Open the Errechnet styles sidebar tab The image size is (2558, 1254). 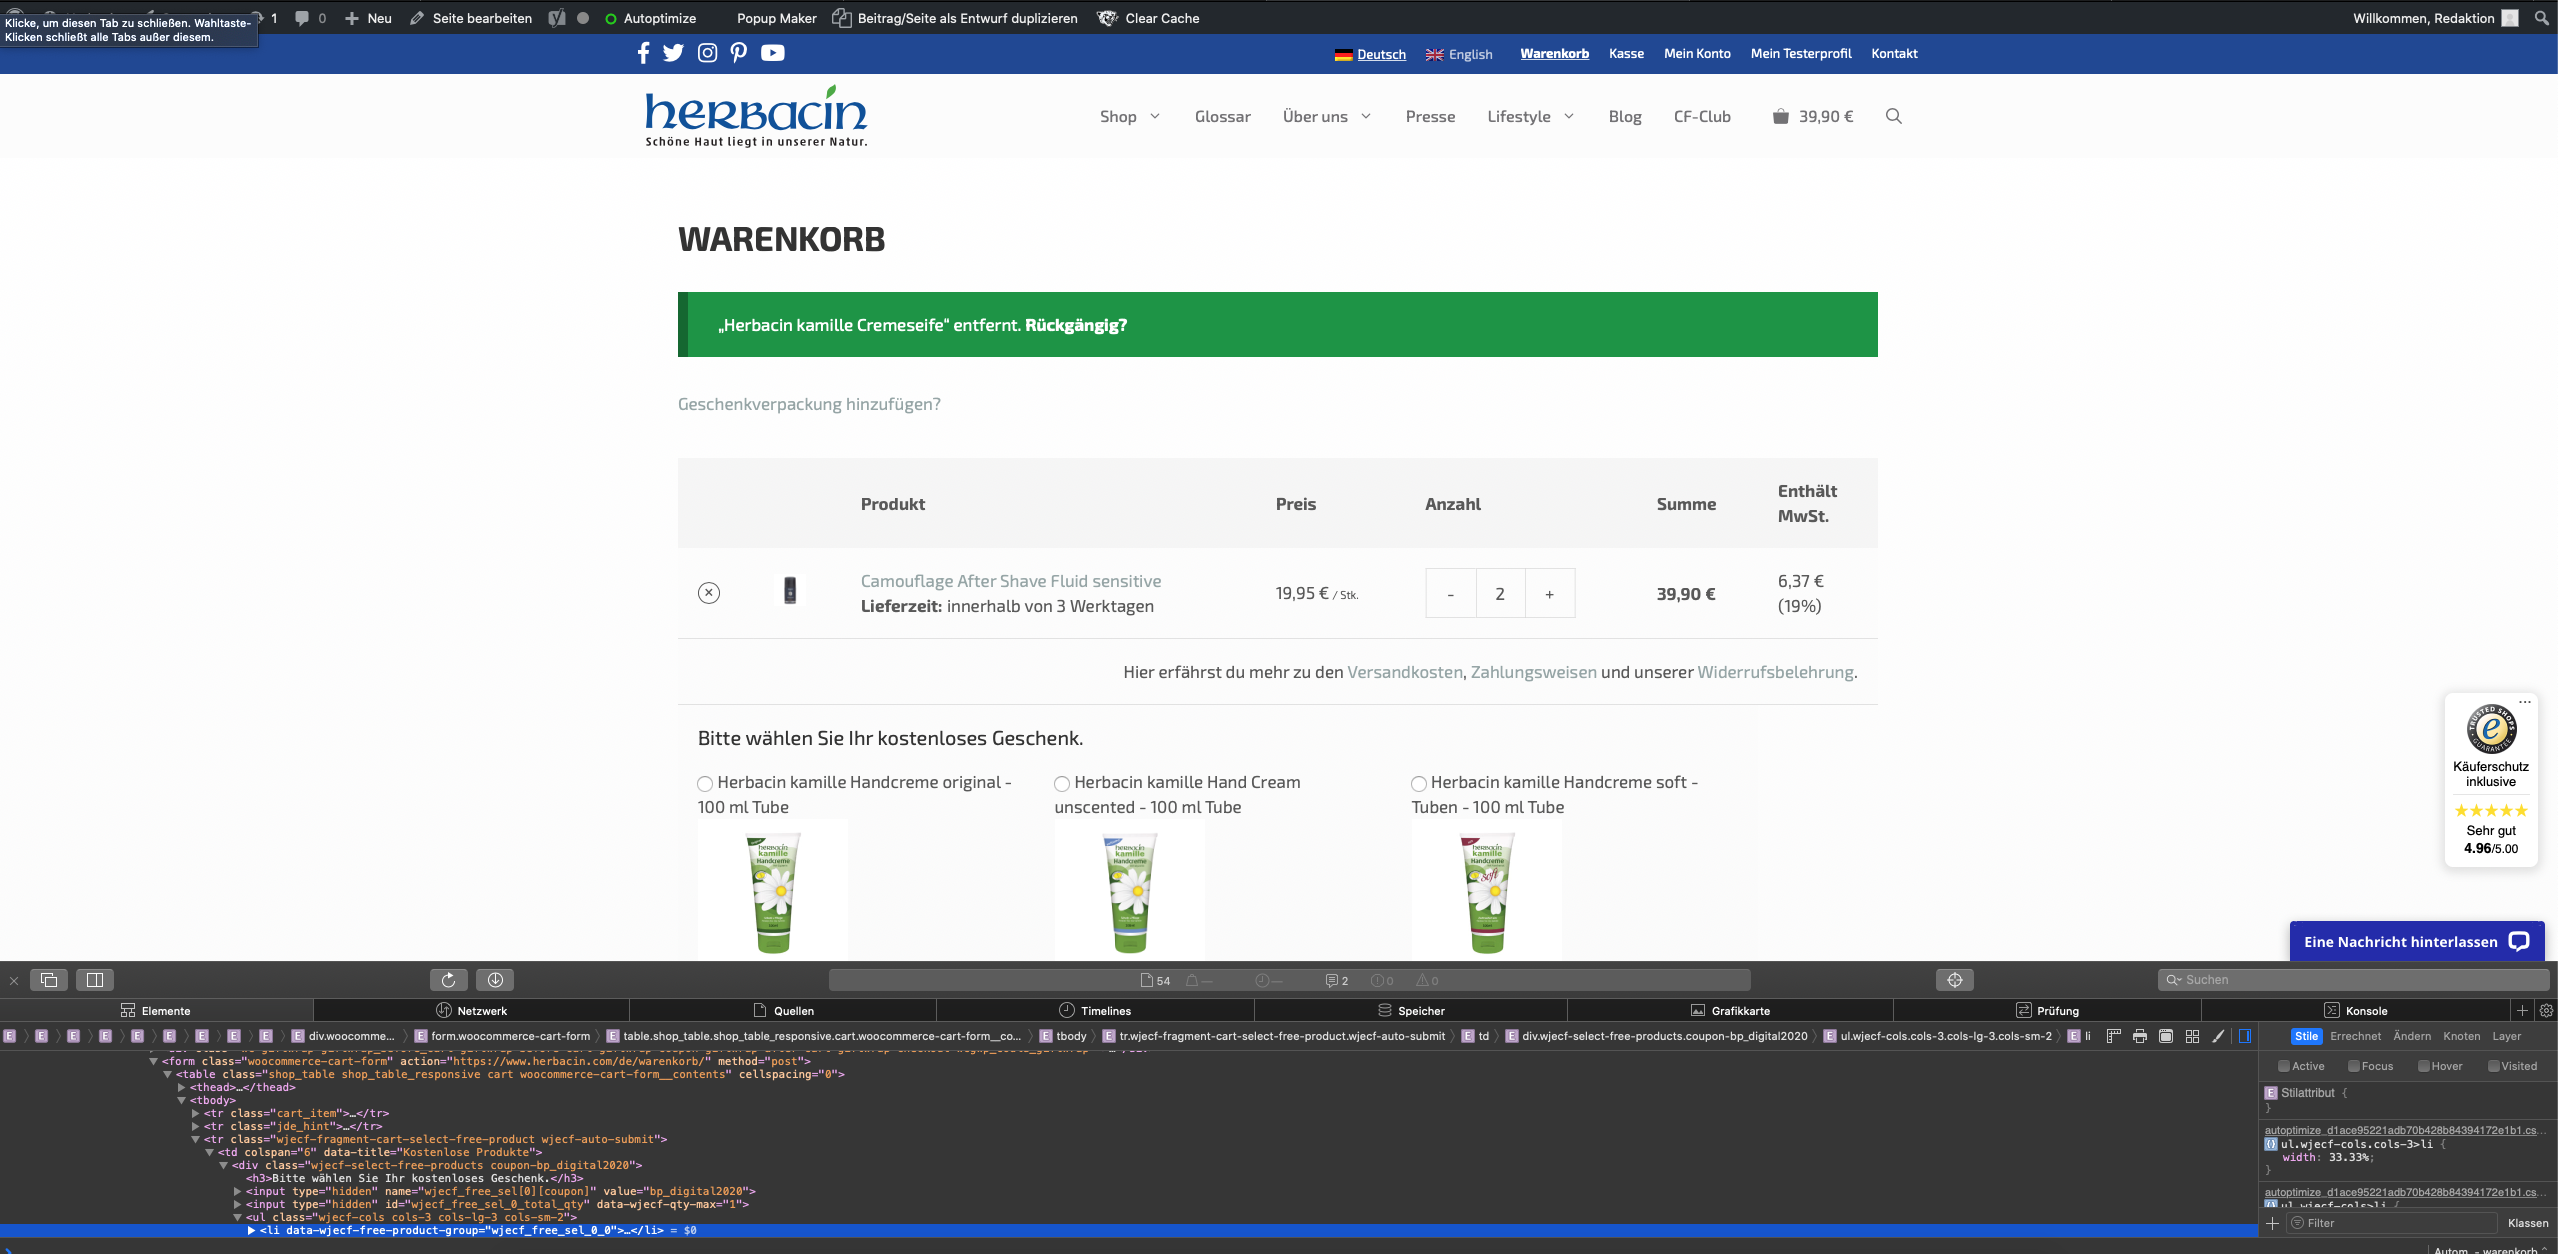[x=2355, y=1036]
